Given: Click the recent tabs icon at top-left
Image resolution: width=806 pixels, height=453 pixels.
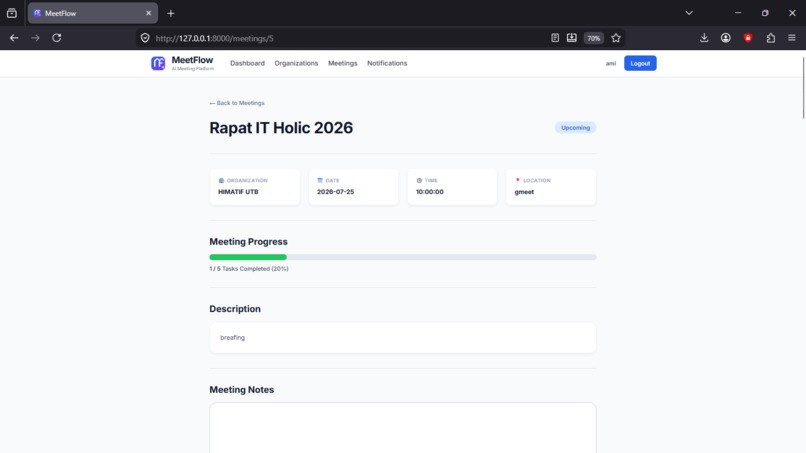Looking at the screenshot, I should 12,13.
